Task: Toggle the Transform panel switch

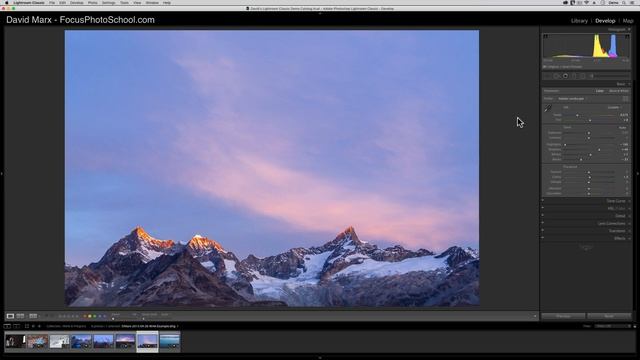Action: (542, 230)
